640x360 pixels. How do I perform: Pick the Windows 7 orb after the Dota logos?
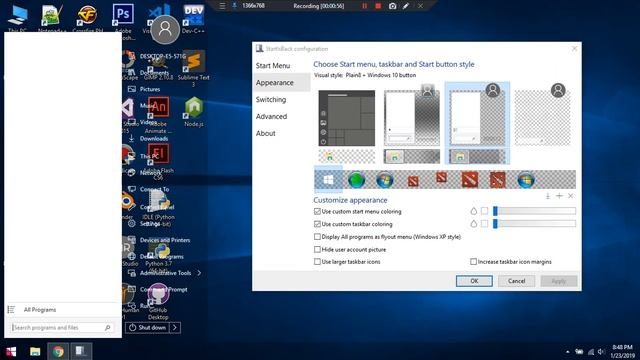point(526,180)
